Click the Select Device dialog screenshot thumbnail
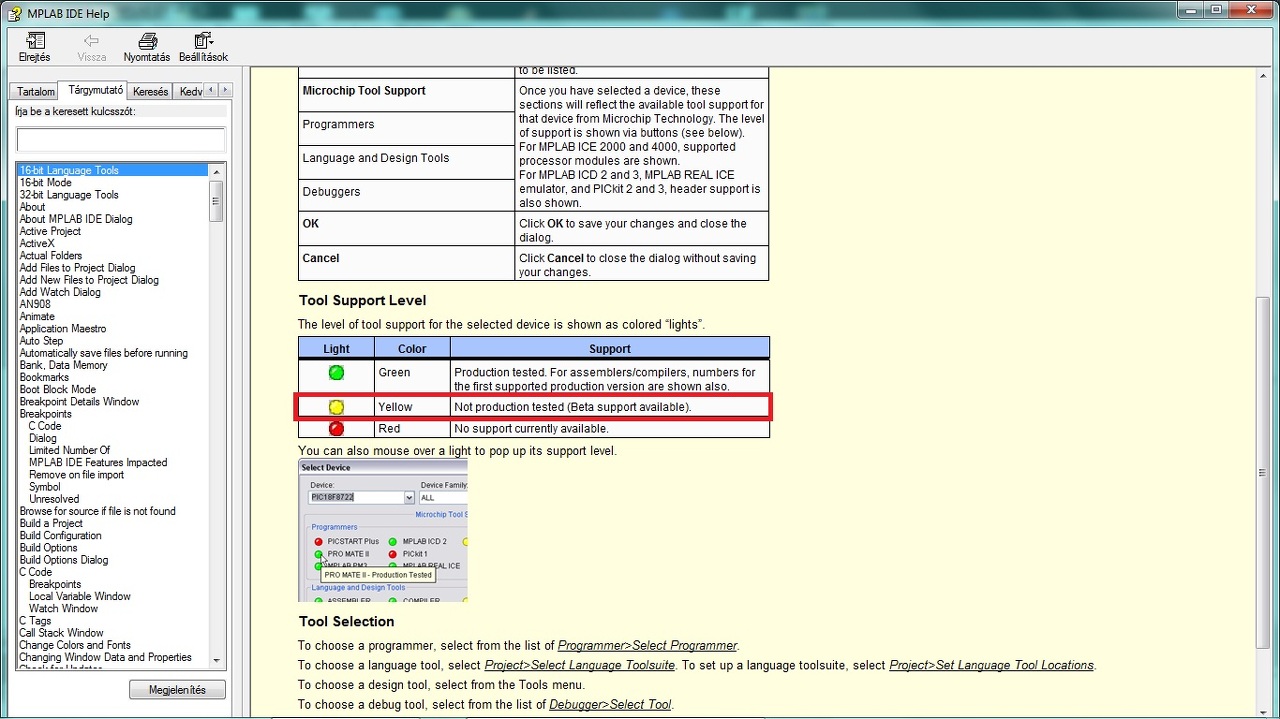The width and height of the screenshot is (1280, 719). pos(383,531)
